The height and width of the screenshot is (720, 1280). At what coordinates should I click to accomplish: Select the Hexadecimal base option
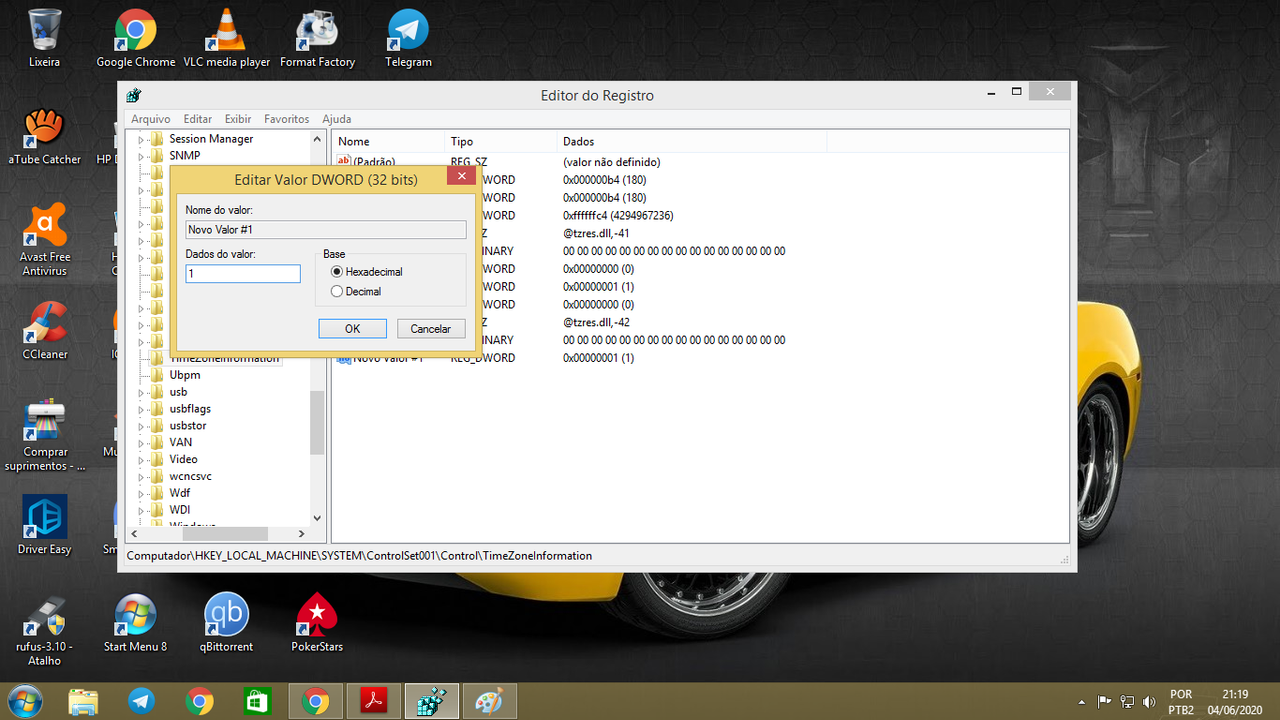tap(367, 272)
